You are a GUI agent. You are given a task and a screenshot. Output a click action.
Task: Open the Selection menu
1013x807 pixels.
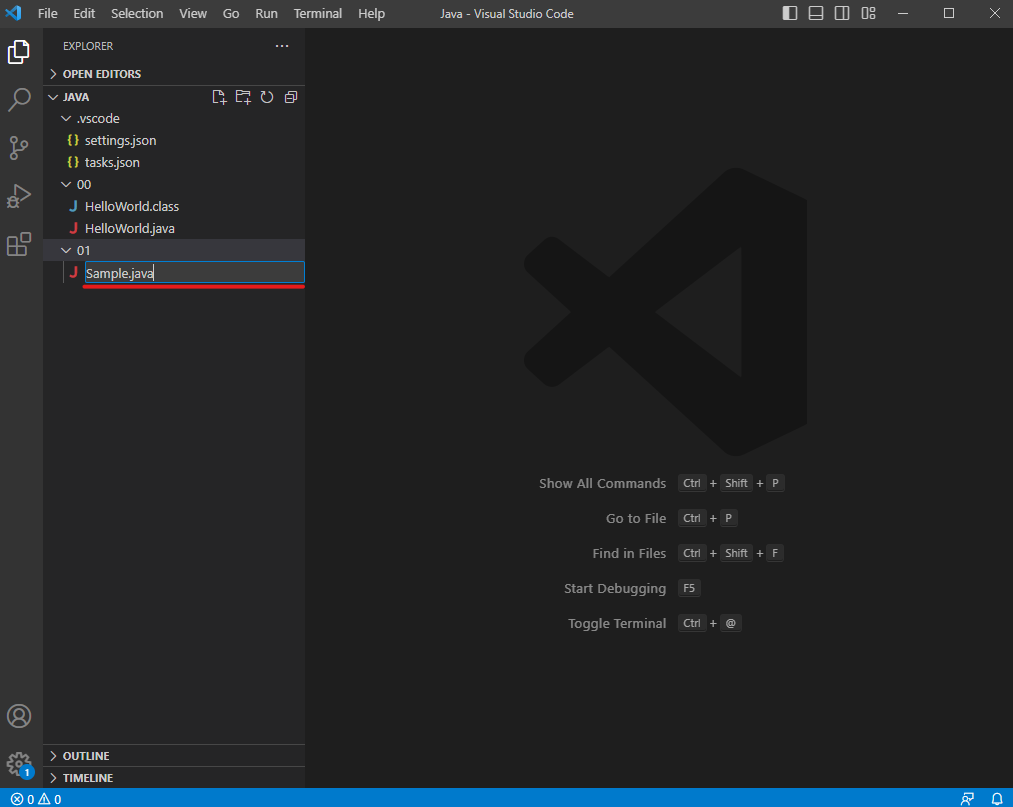137,13
